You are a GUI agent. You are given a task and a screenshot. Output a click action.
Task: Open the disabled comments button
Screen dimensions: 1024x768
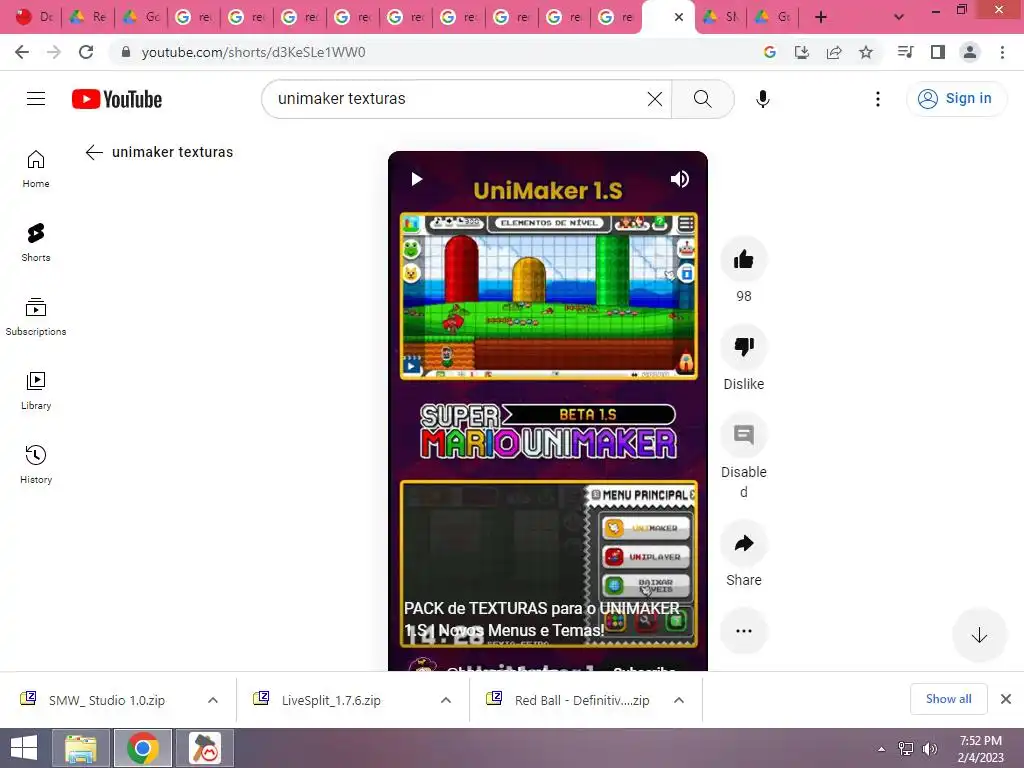(743, 435)
